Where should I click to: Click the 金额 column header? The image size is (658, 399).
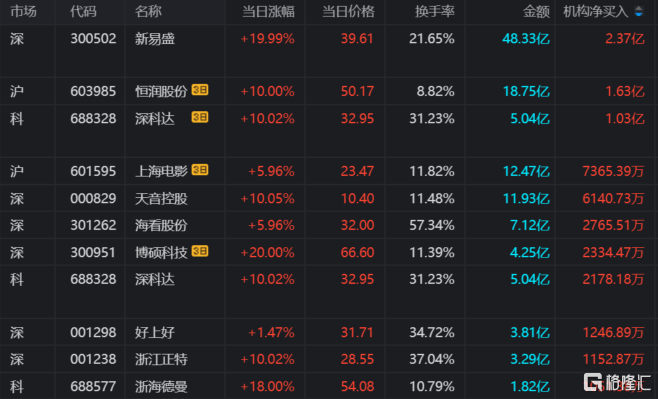coord(536,12)
